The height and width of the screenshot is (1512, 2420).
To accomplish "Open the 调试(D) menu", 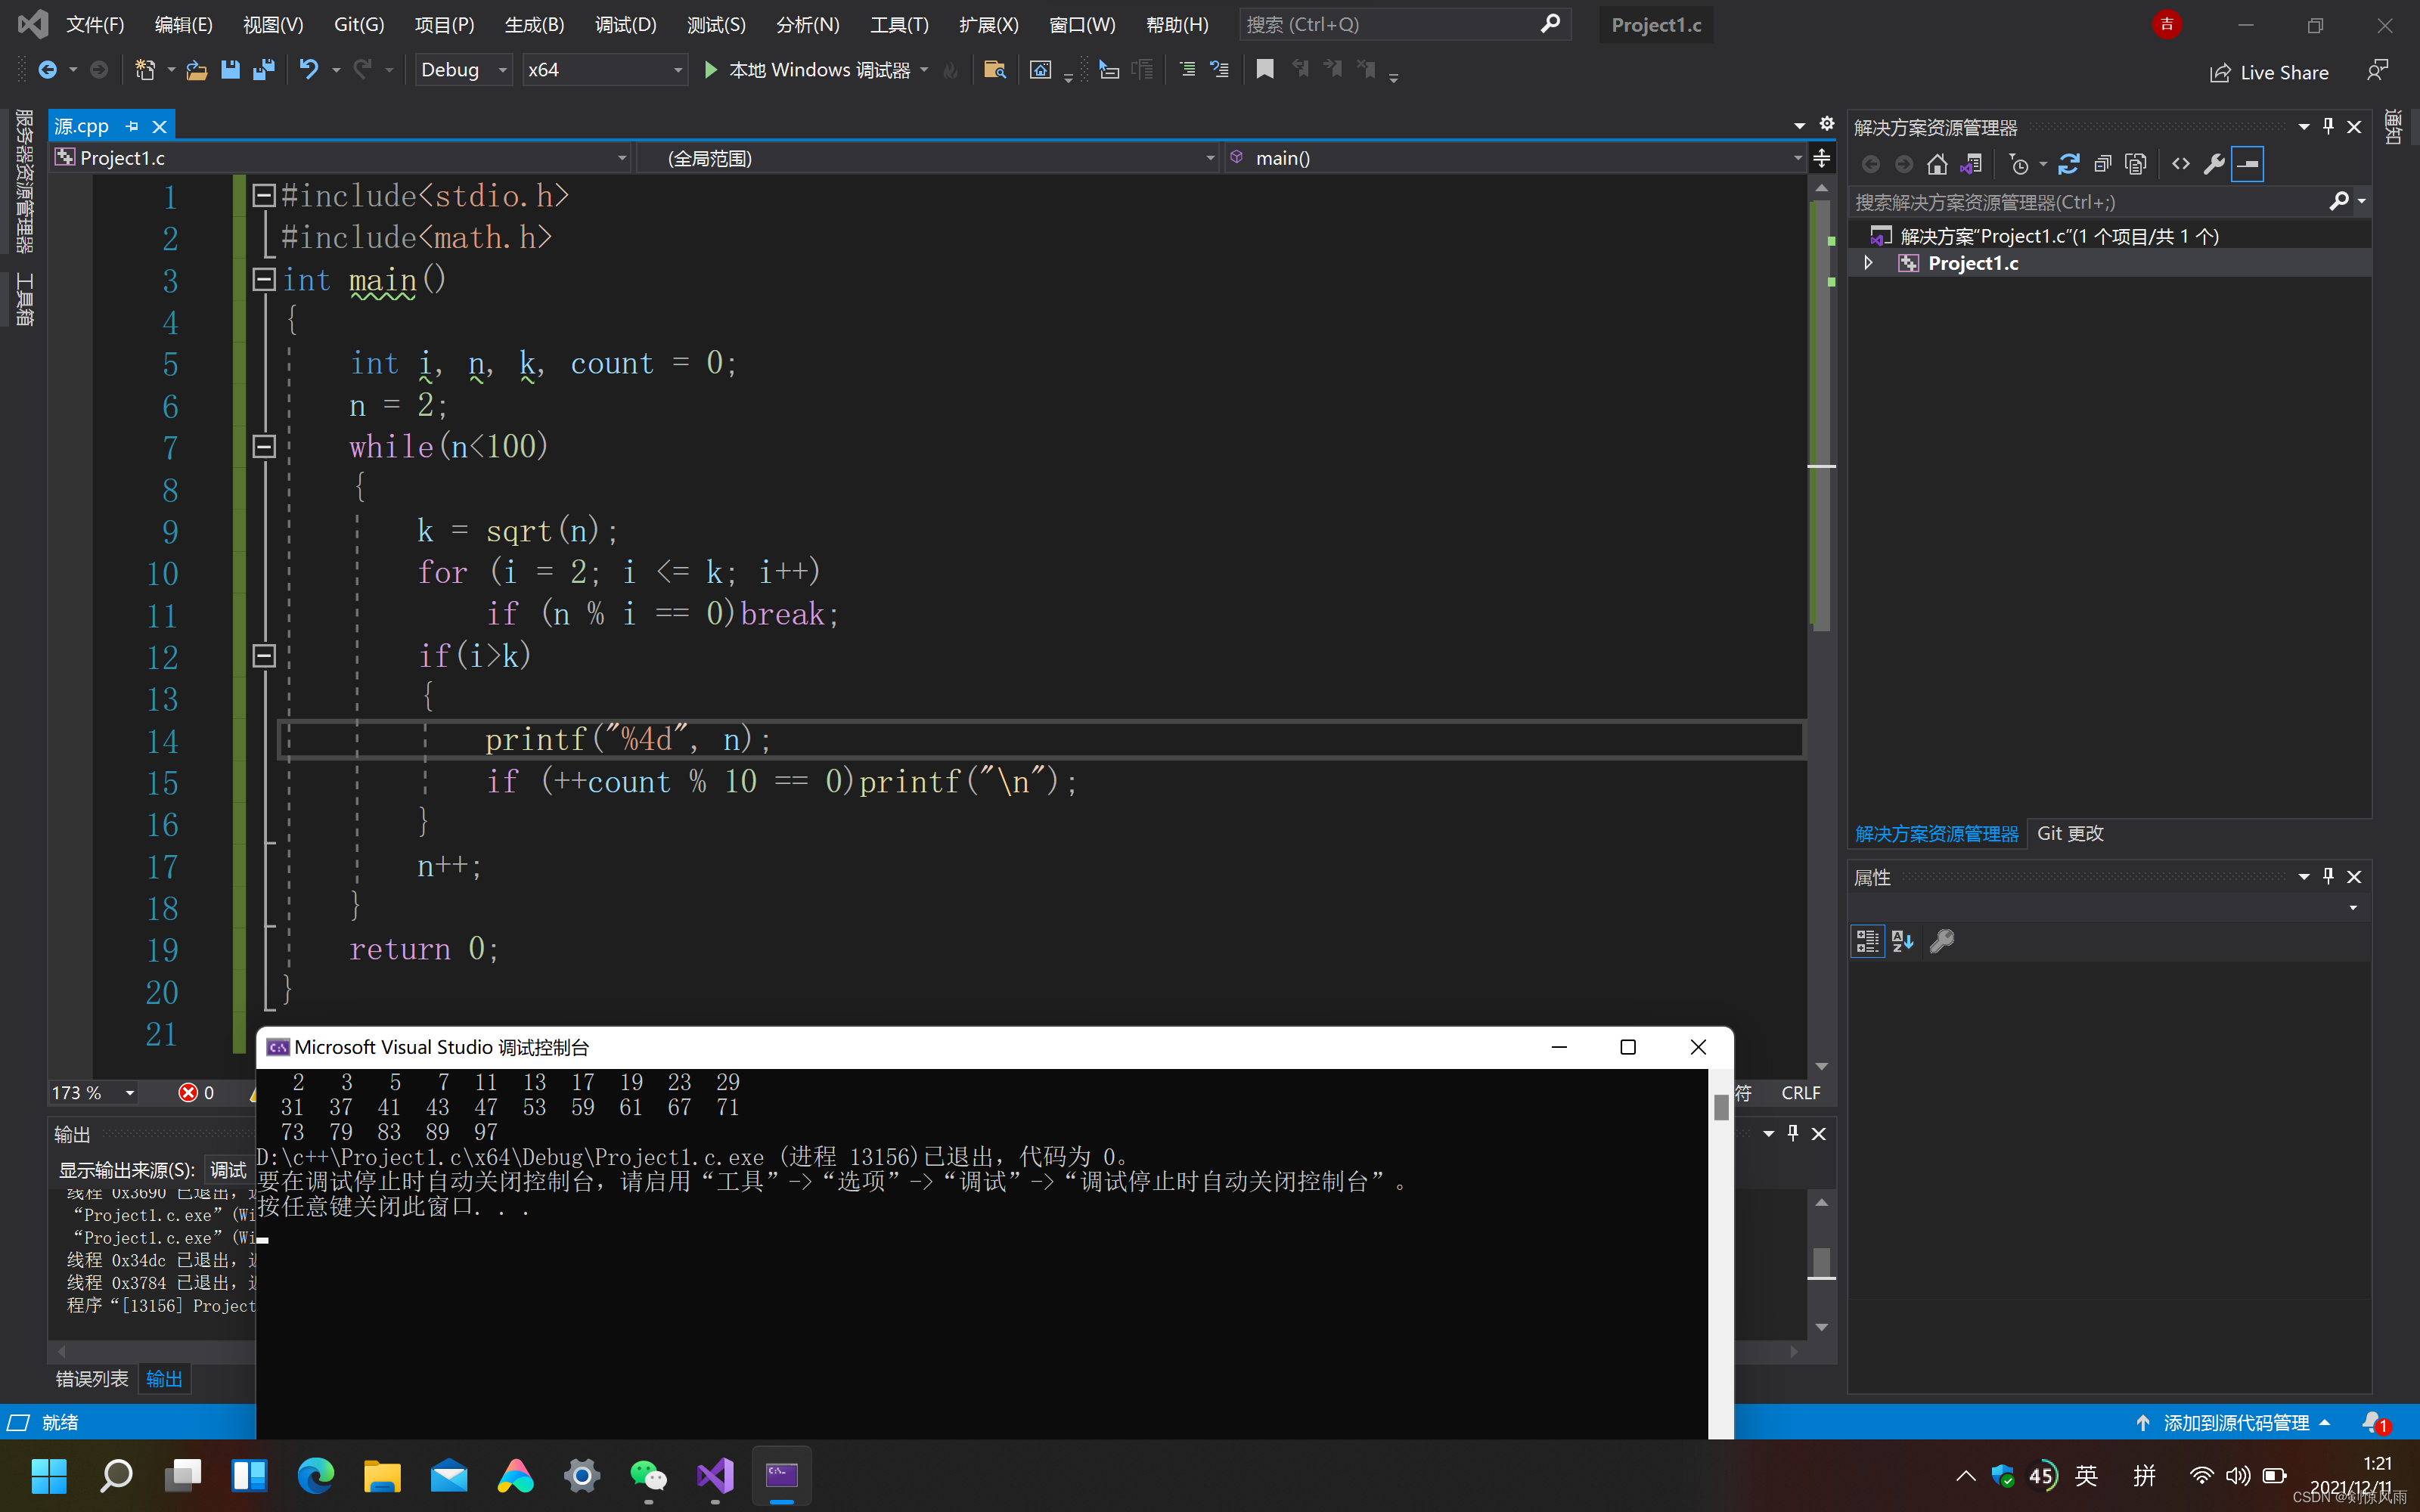I will (x=625, y=25).
